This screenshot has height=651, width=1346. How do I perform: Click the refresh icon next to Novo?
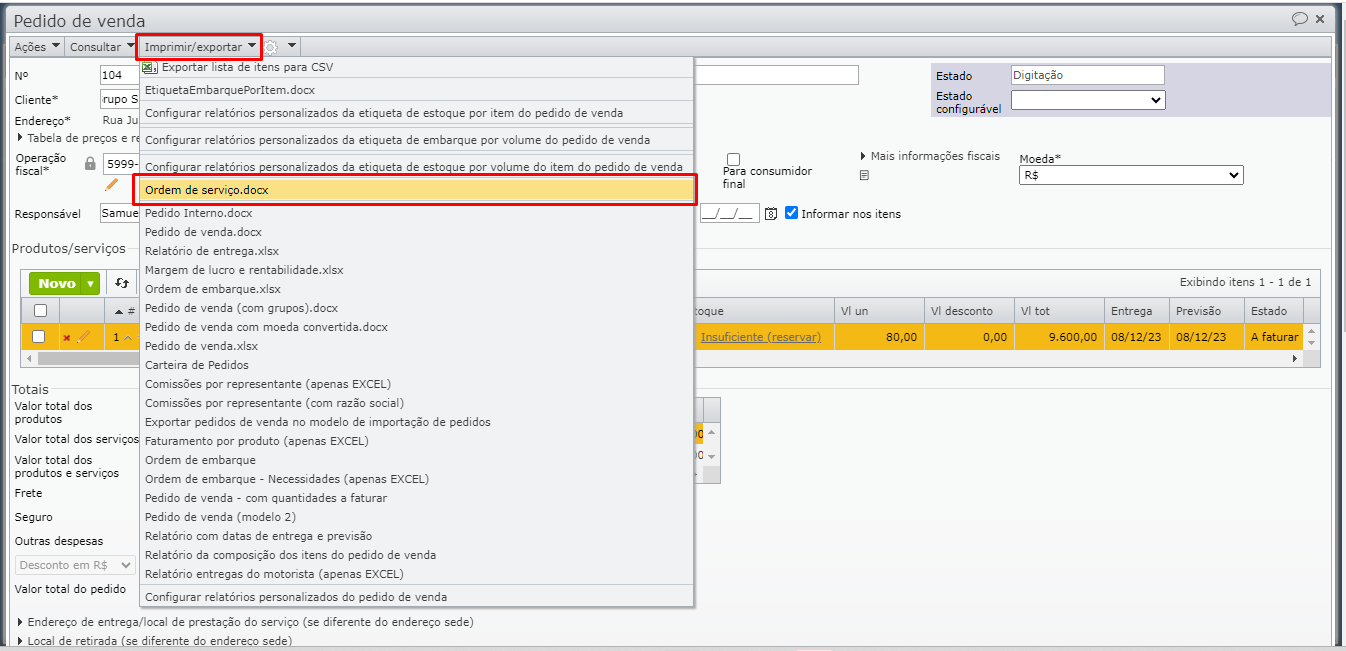click(x=122, y=283)
